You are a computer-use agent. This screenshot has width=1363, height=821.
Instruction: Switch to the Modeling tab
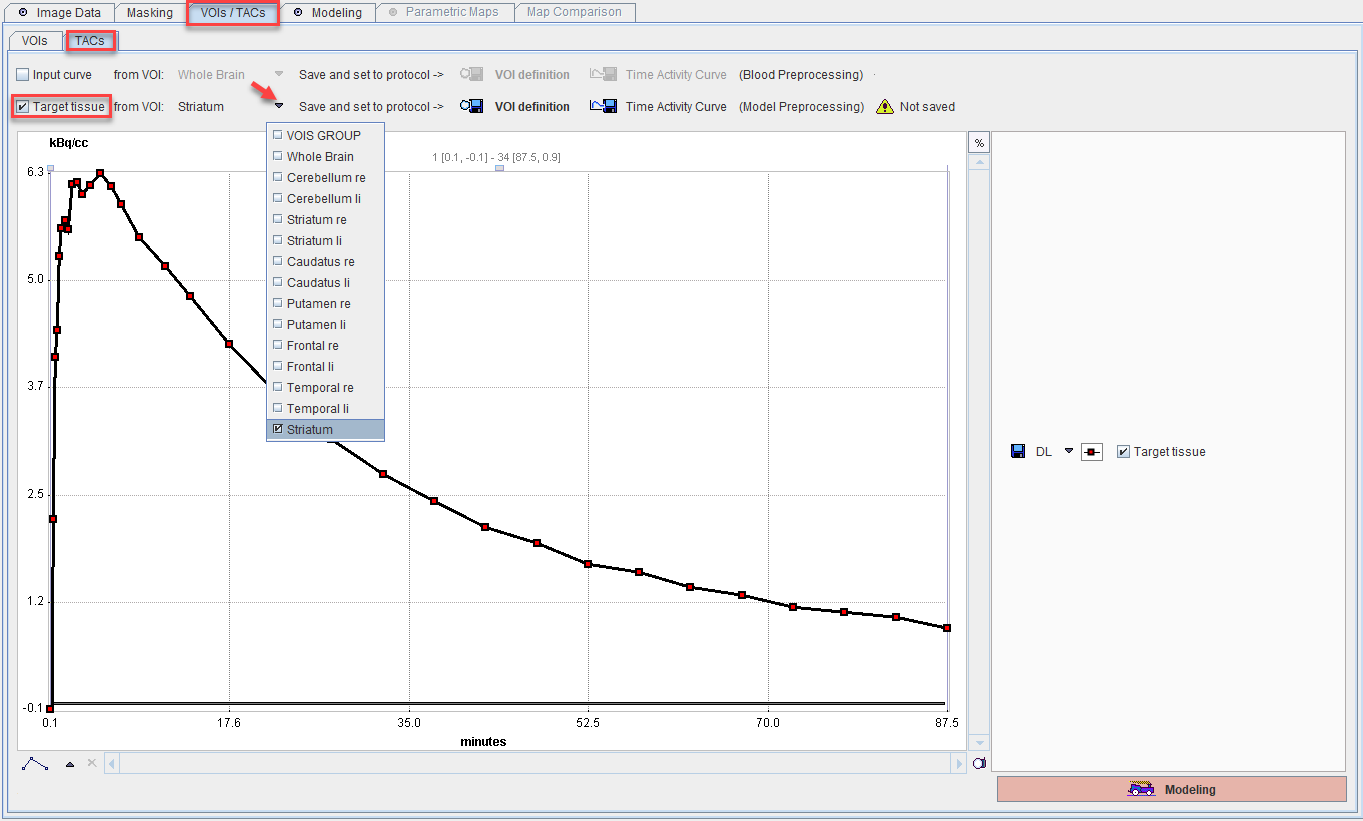click(x=328, y=13)
